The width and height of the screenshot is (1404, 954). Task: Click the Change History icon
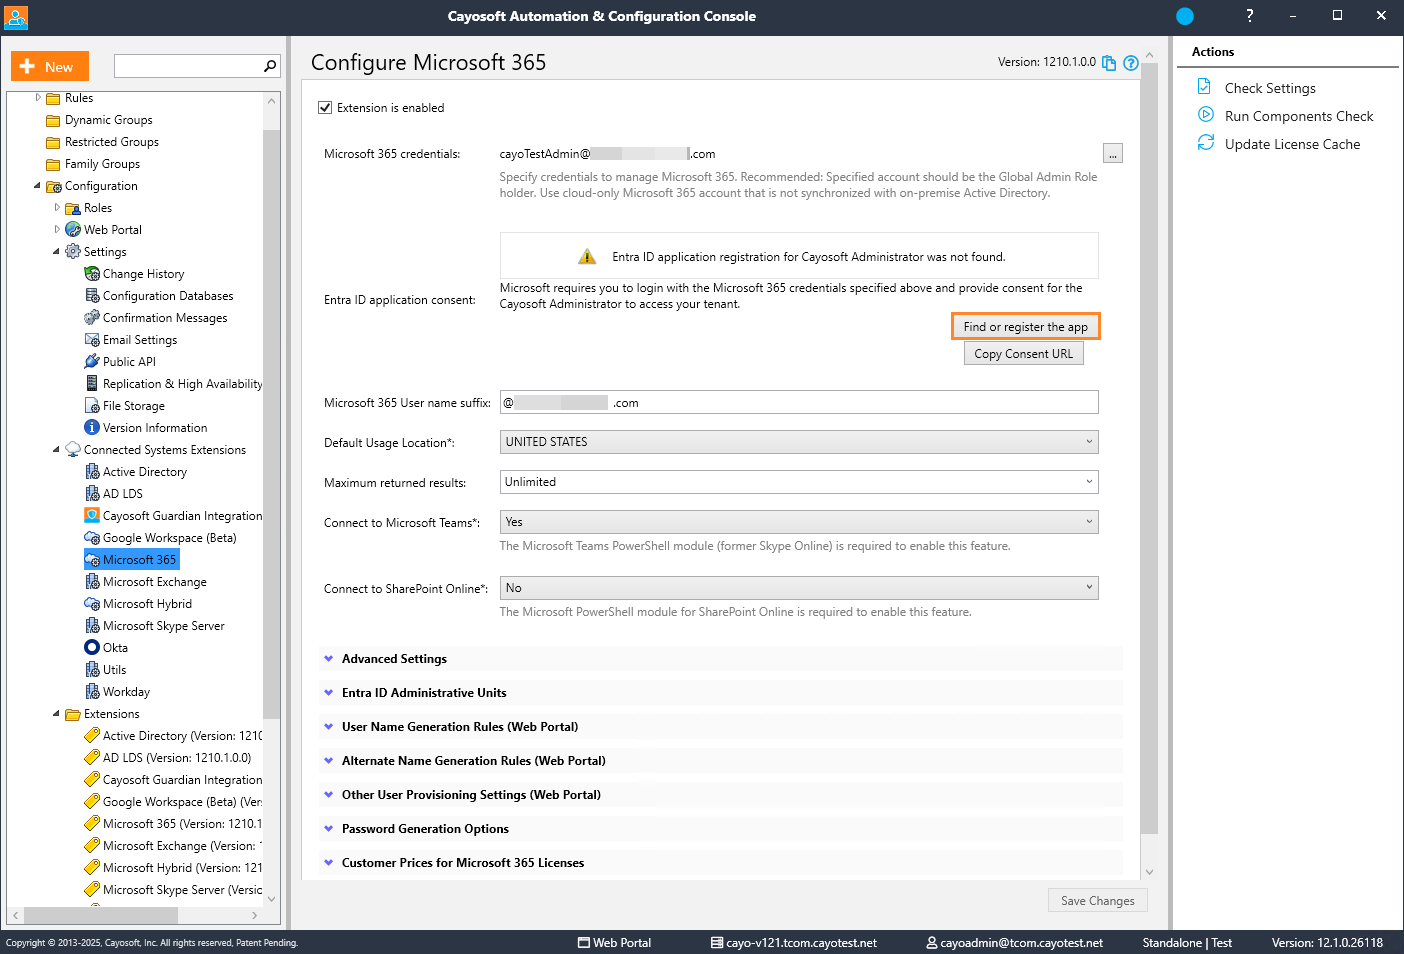(92, 273)
